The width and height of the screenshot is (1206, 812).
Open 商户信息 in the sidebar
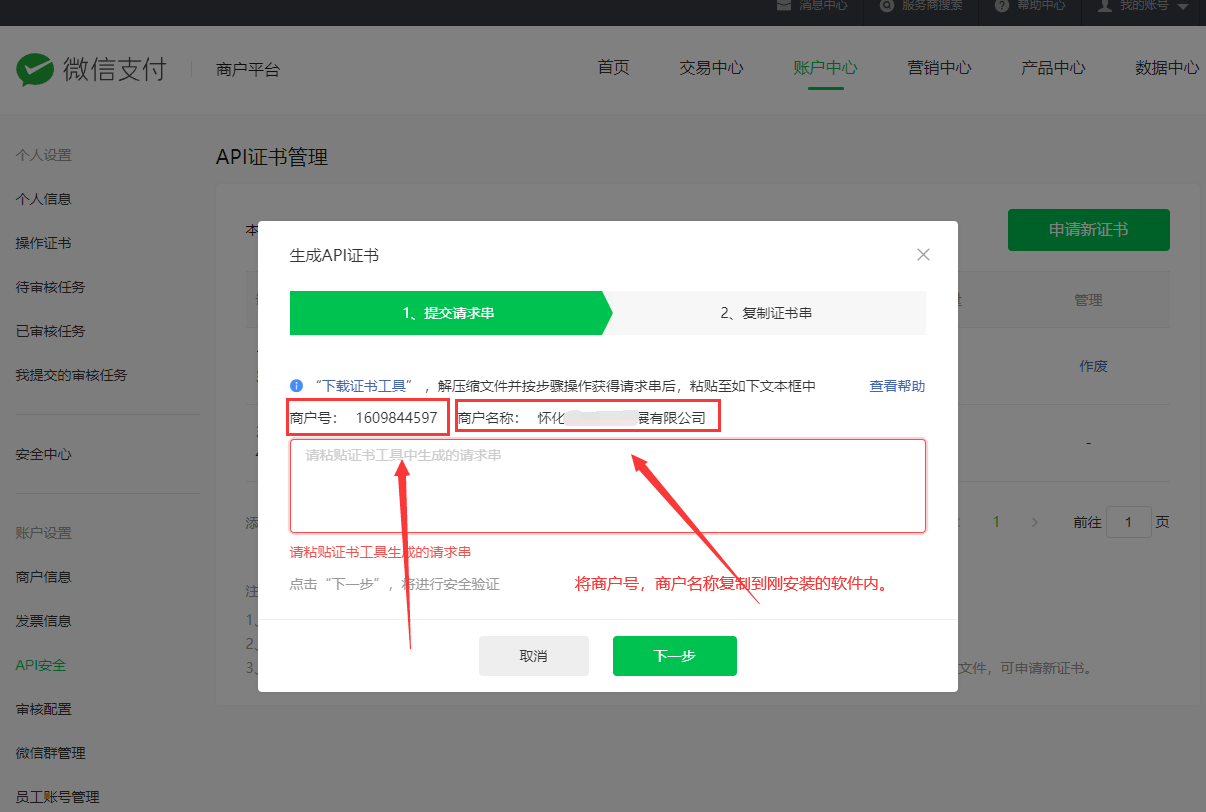pos(44,577)
